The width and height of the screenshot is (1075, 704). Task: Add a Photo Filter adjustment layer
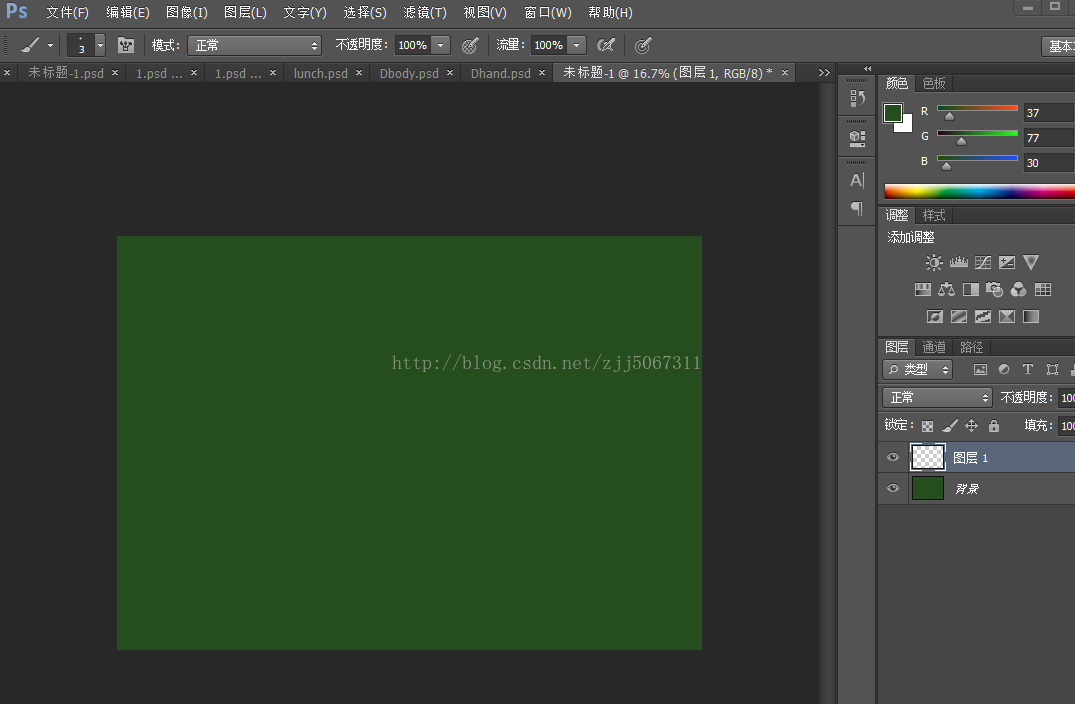coord(994,290)
